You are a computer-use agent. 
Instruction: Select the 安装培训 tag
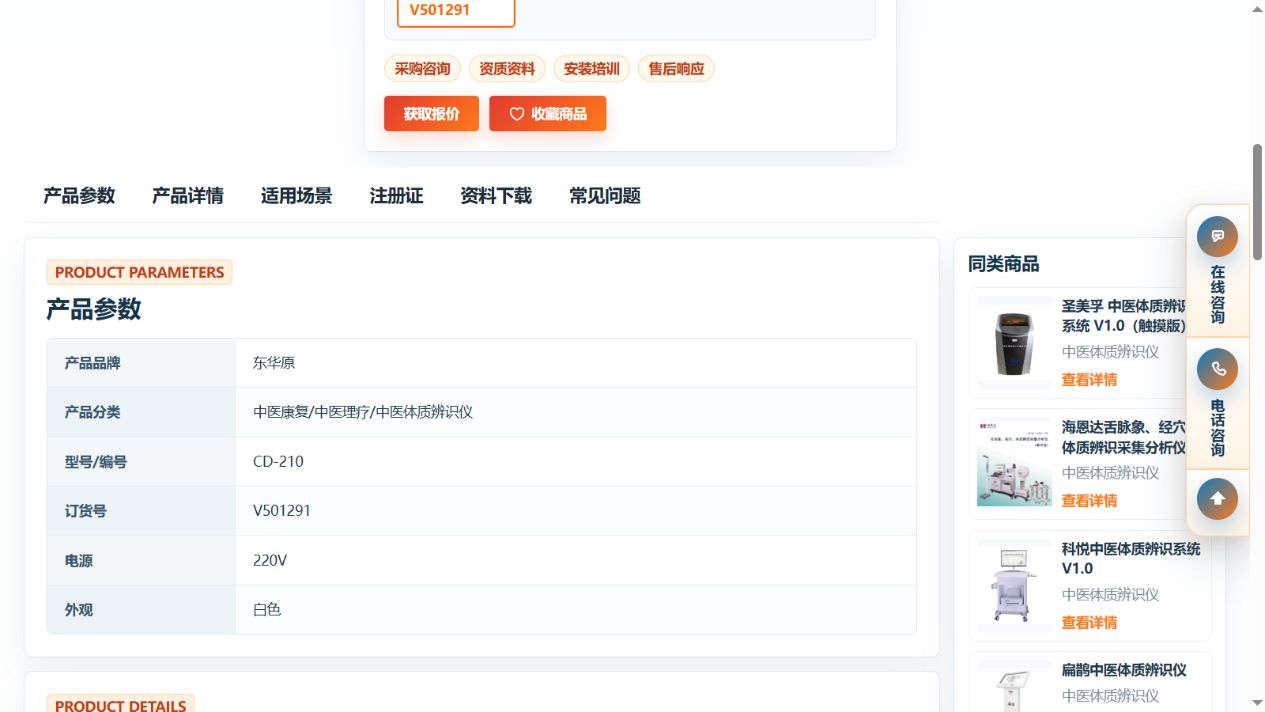[591, 69]
